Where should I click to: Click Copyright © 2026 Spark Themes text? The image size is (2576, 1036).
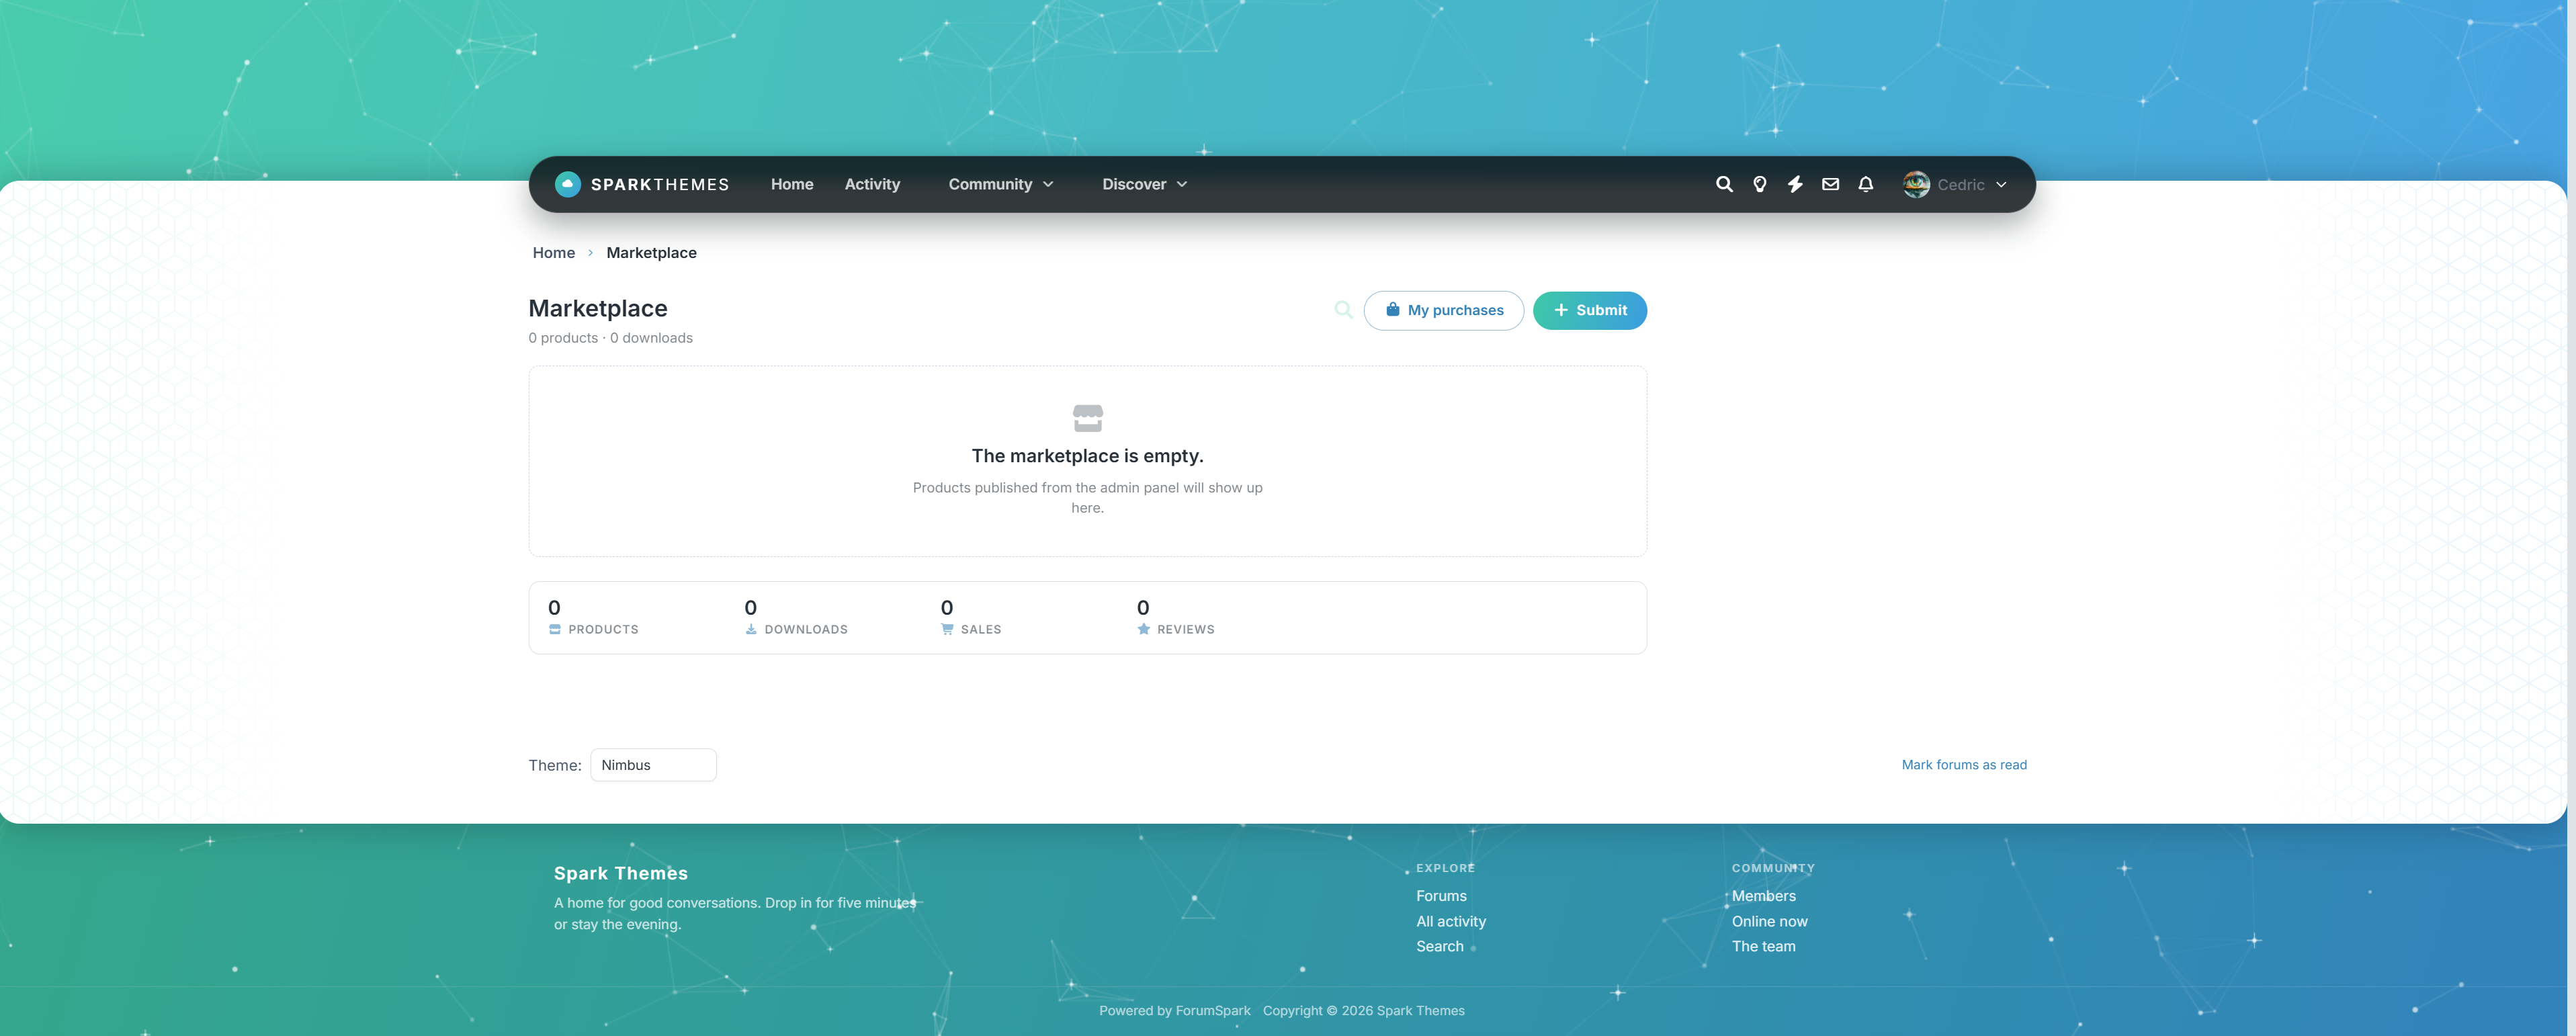coord(1363,1011)
